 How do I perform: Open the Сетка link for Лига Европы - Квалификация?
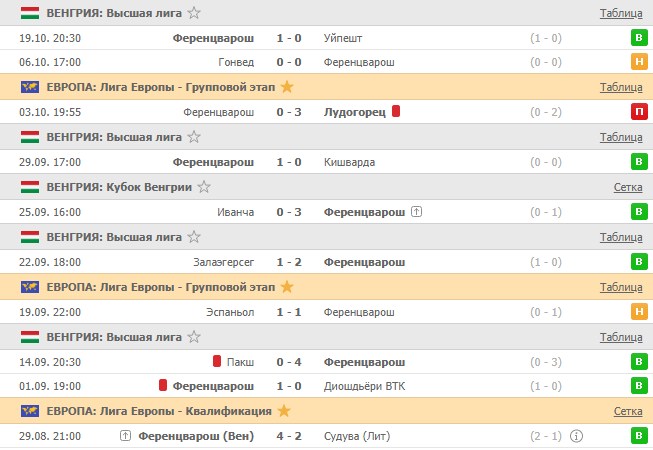628,411
